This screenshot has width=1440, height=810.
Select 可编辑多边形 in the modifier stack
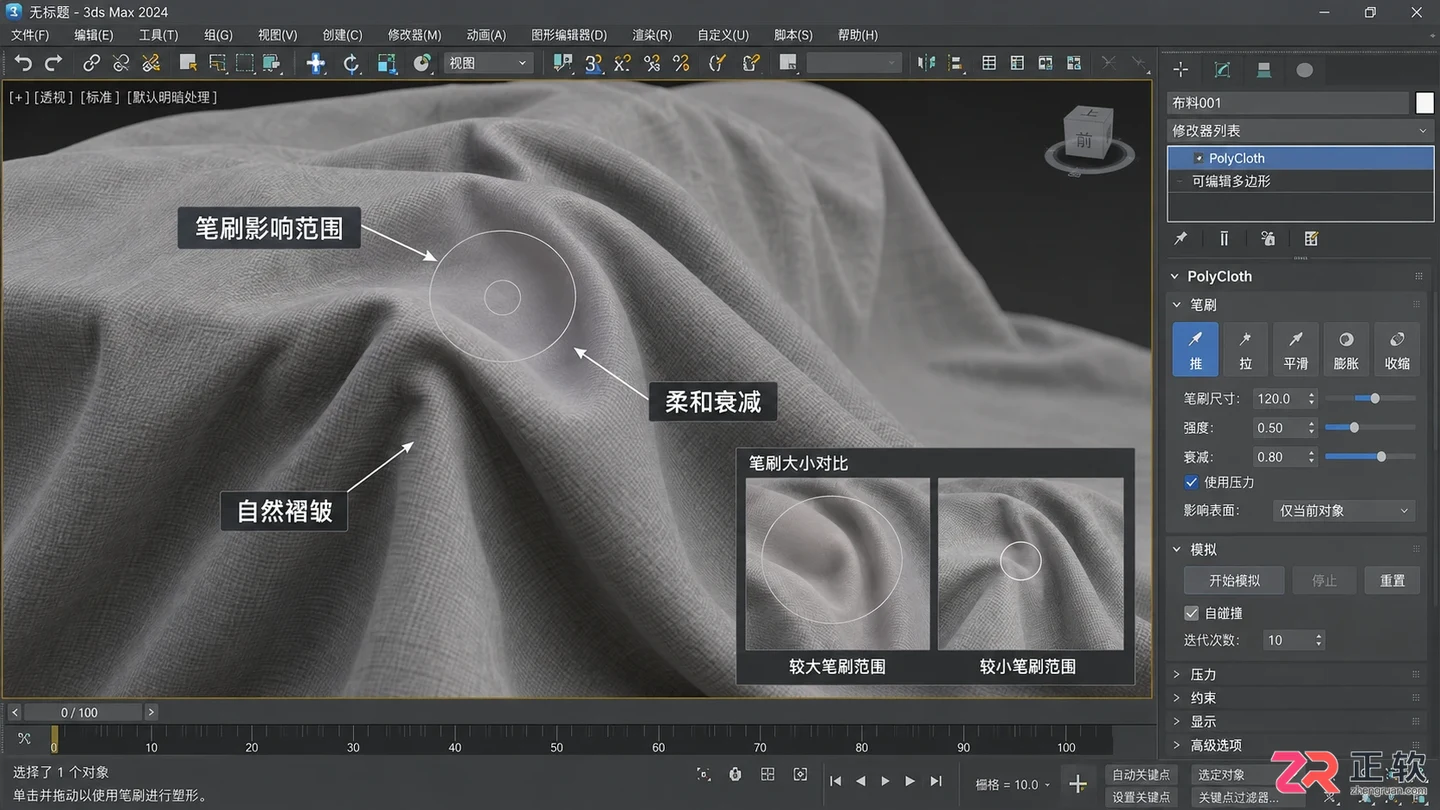click(1300, 182)
